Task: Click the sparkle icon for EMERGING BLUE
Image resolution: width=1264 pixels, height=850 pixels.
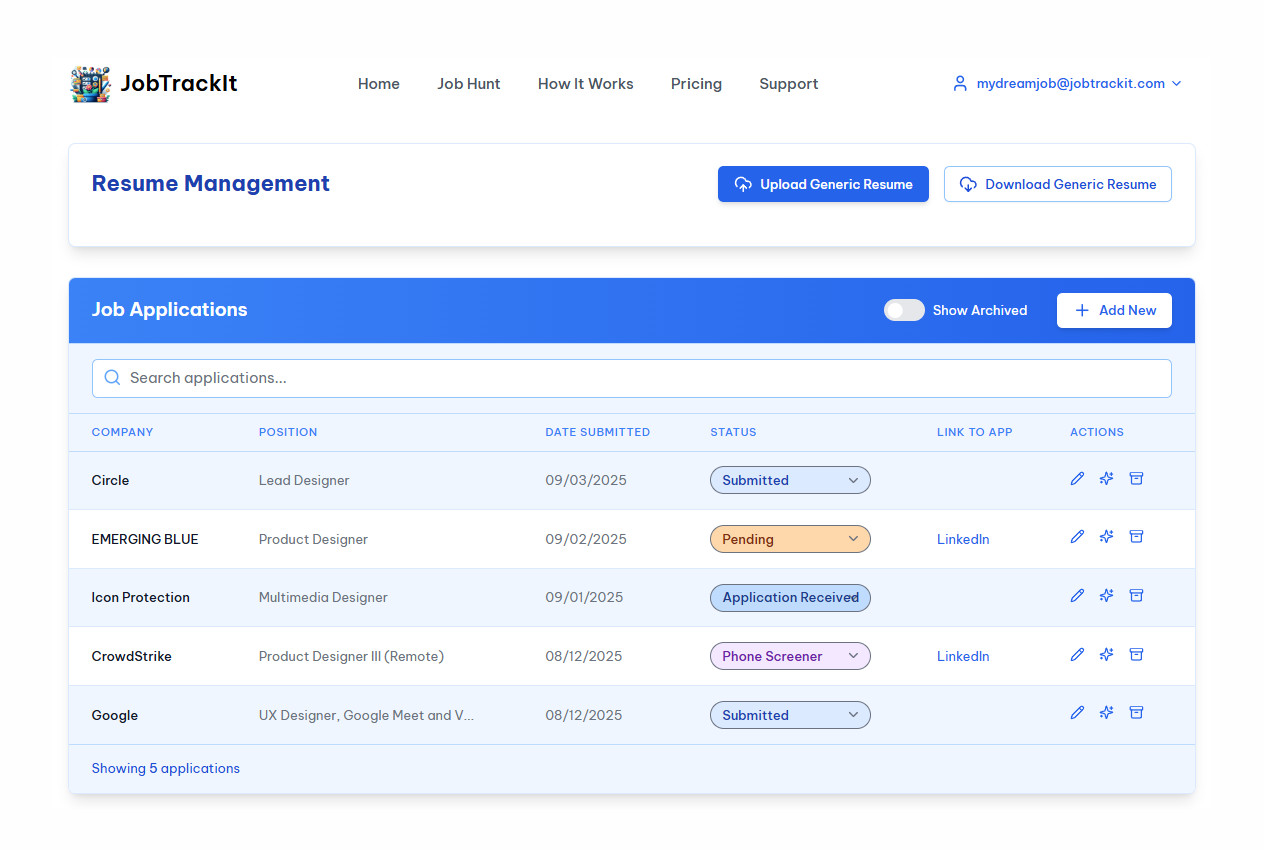Action: tap(1106, 536)
